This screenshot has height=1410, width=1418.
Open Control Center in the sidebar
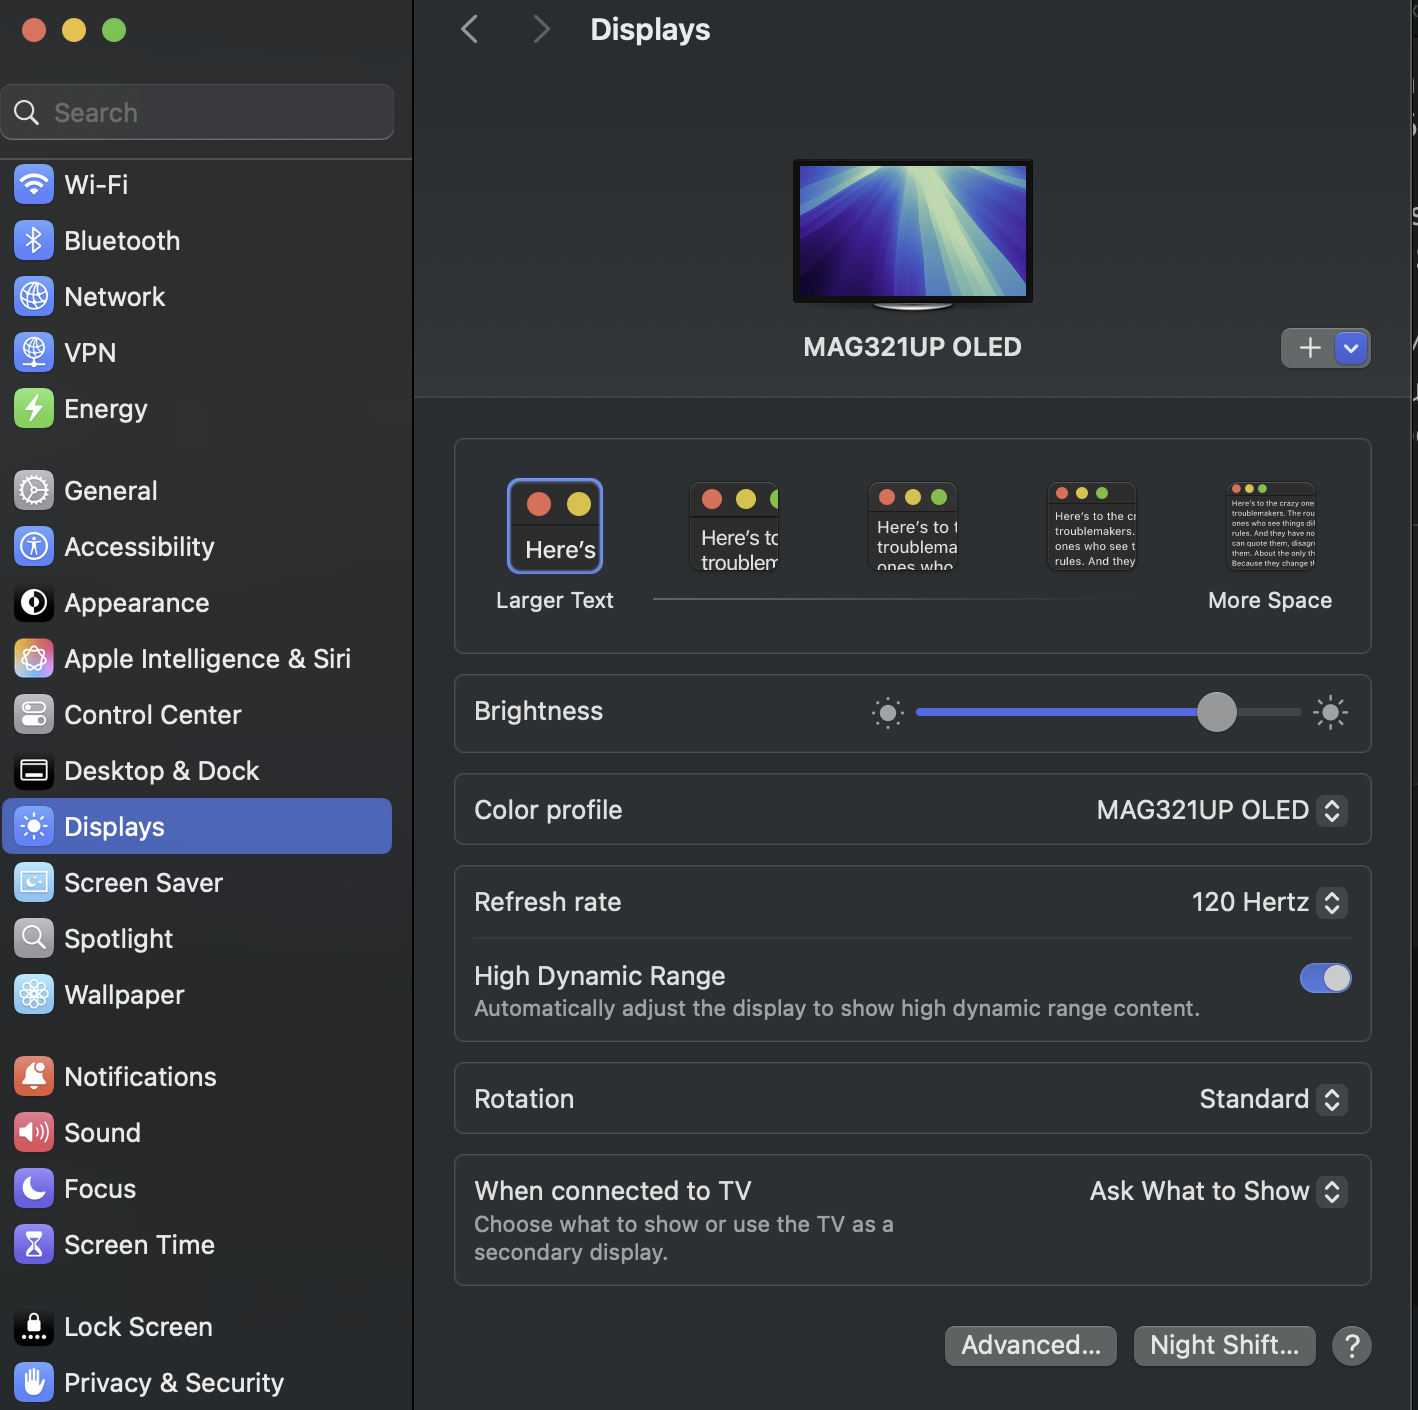pos(197,714)
